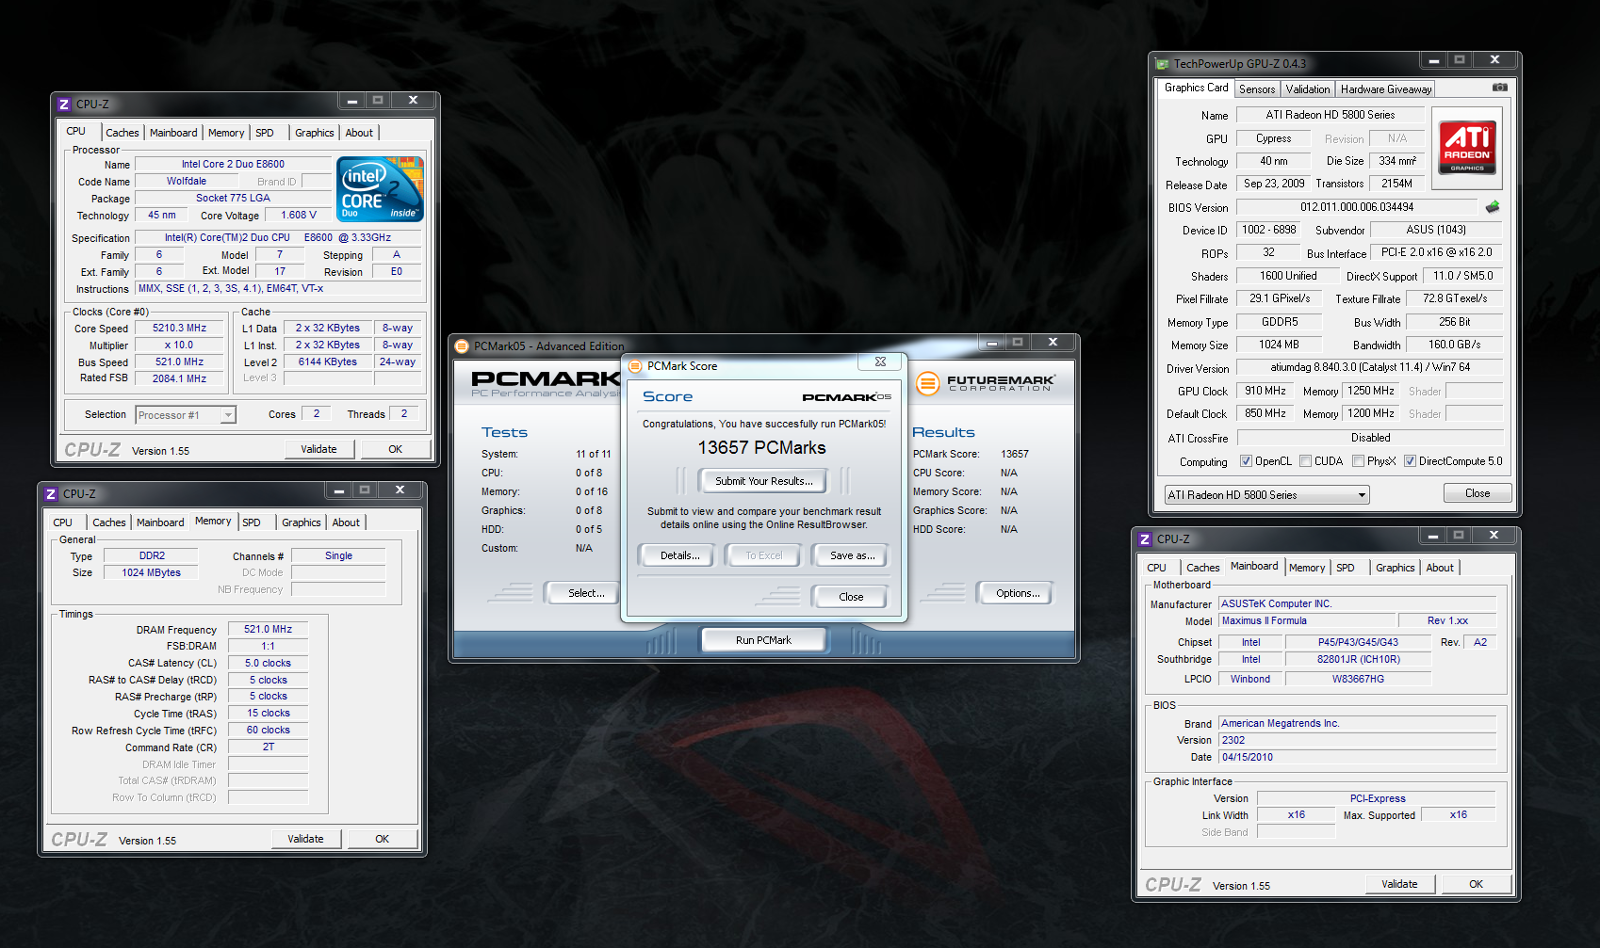The width and height of the screenshot is (1600, 948).
Task: Click the GPU-Z BIOS save chip icon
Action: point(1492,207)
